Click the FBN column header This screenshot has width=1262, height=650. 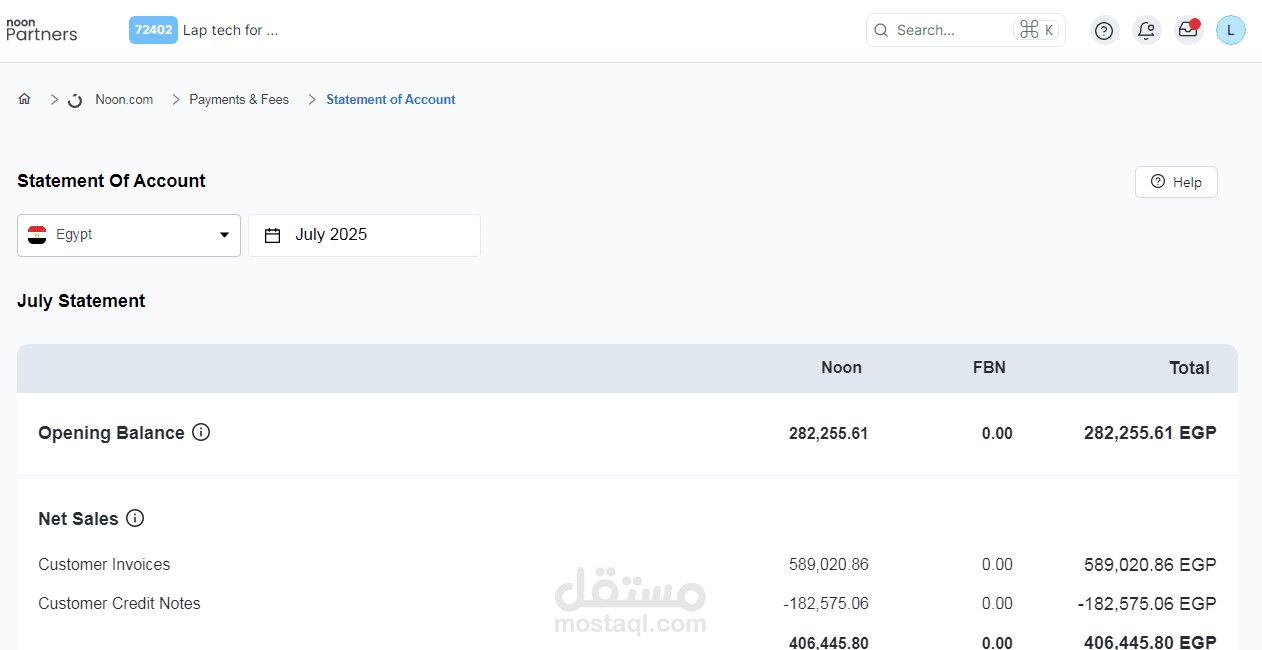point(989,367)
